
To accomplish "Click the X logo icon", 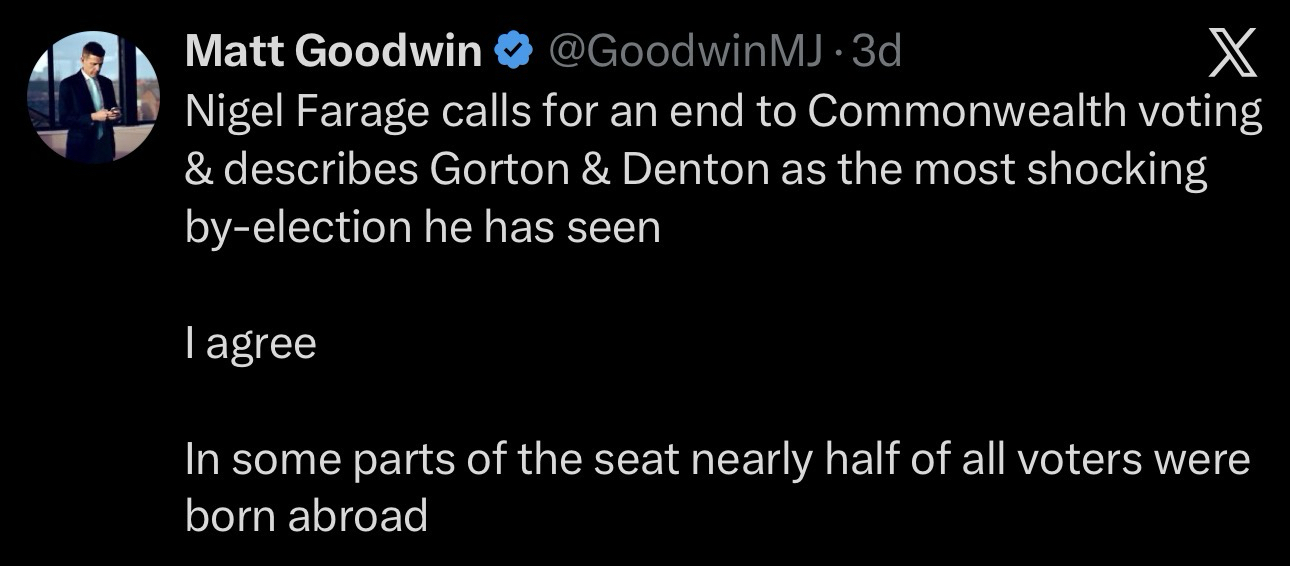I will [x=1232, y=52].
